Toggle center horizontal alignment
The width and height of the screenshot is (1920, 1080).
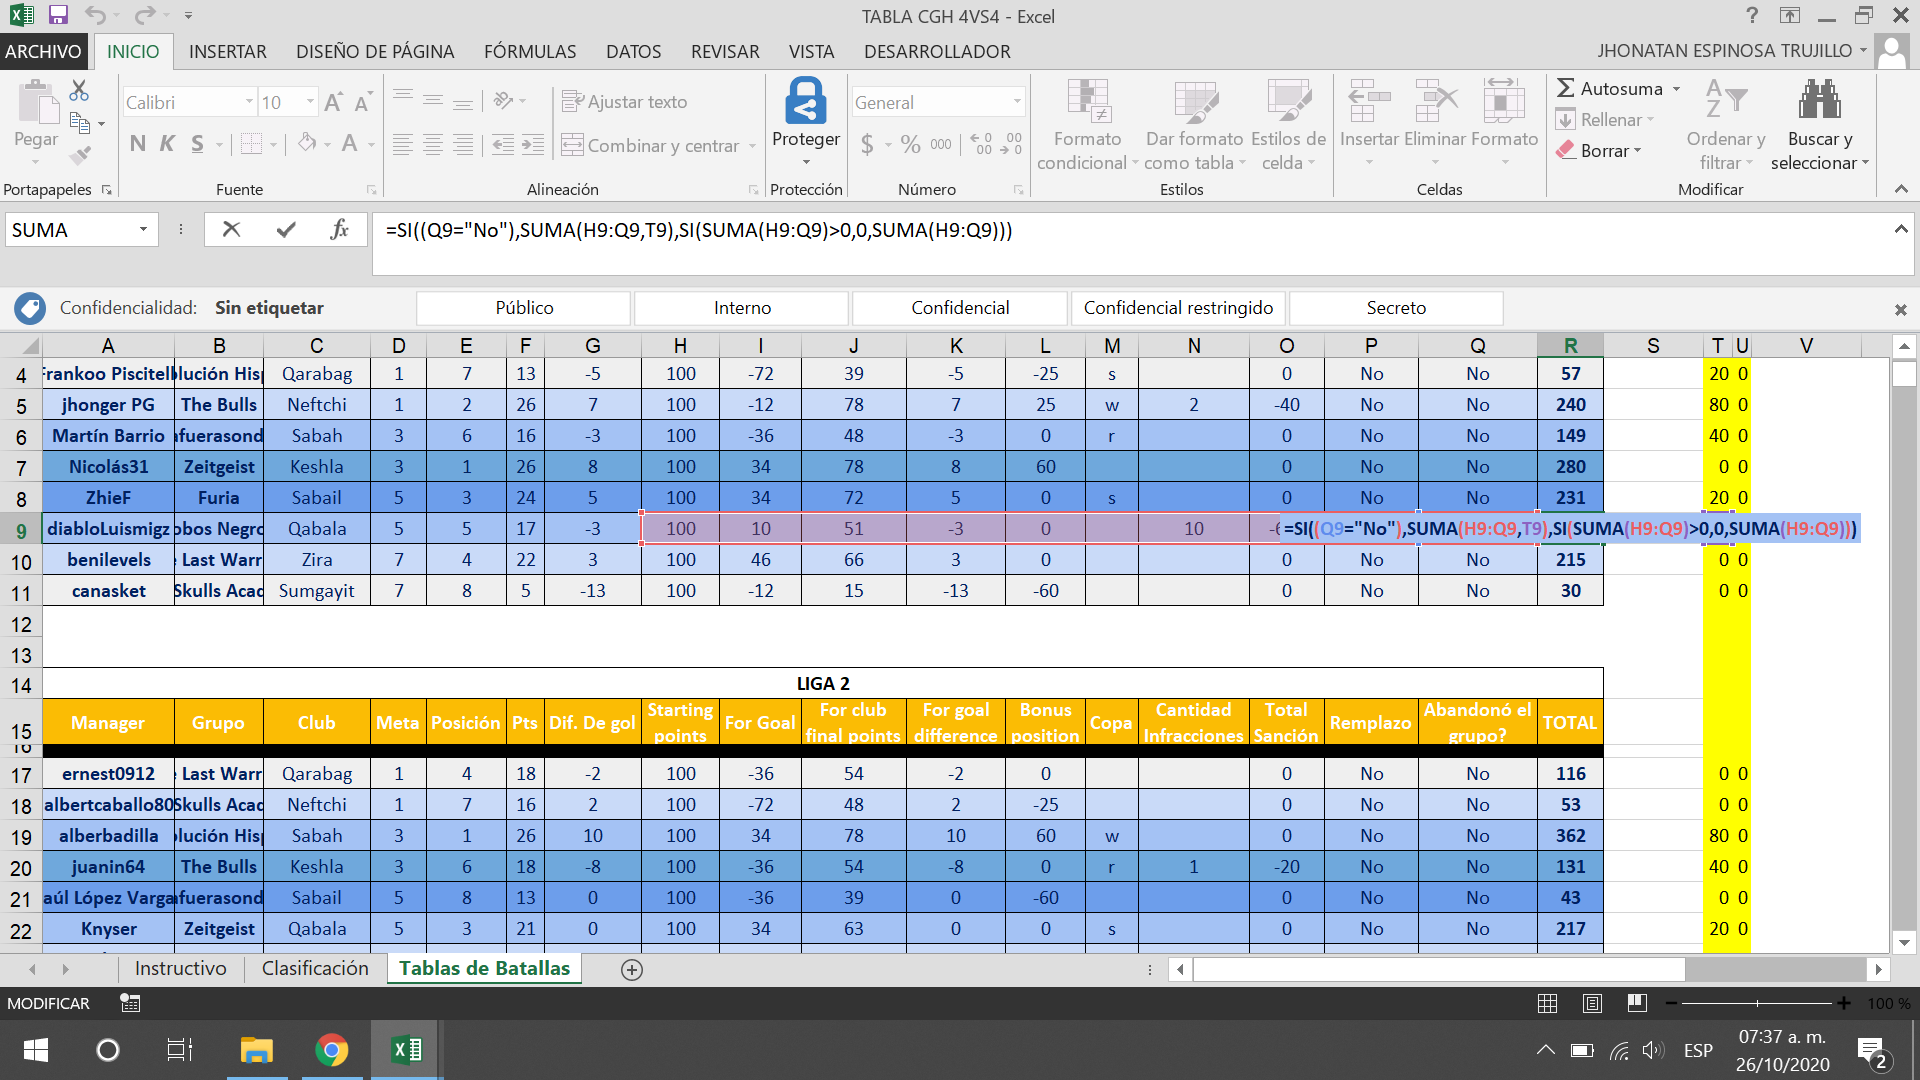point(433,145)
